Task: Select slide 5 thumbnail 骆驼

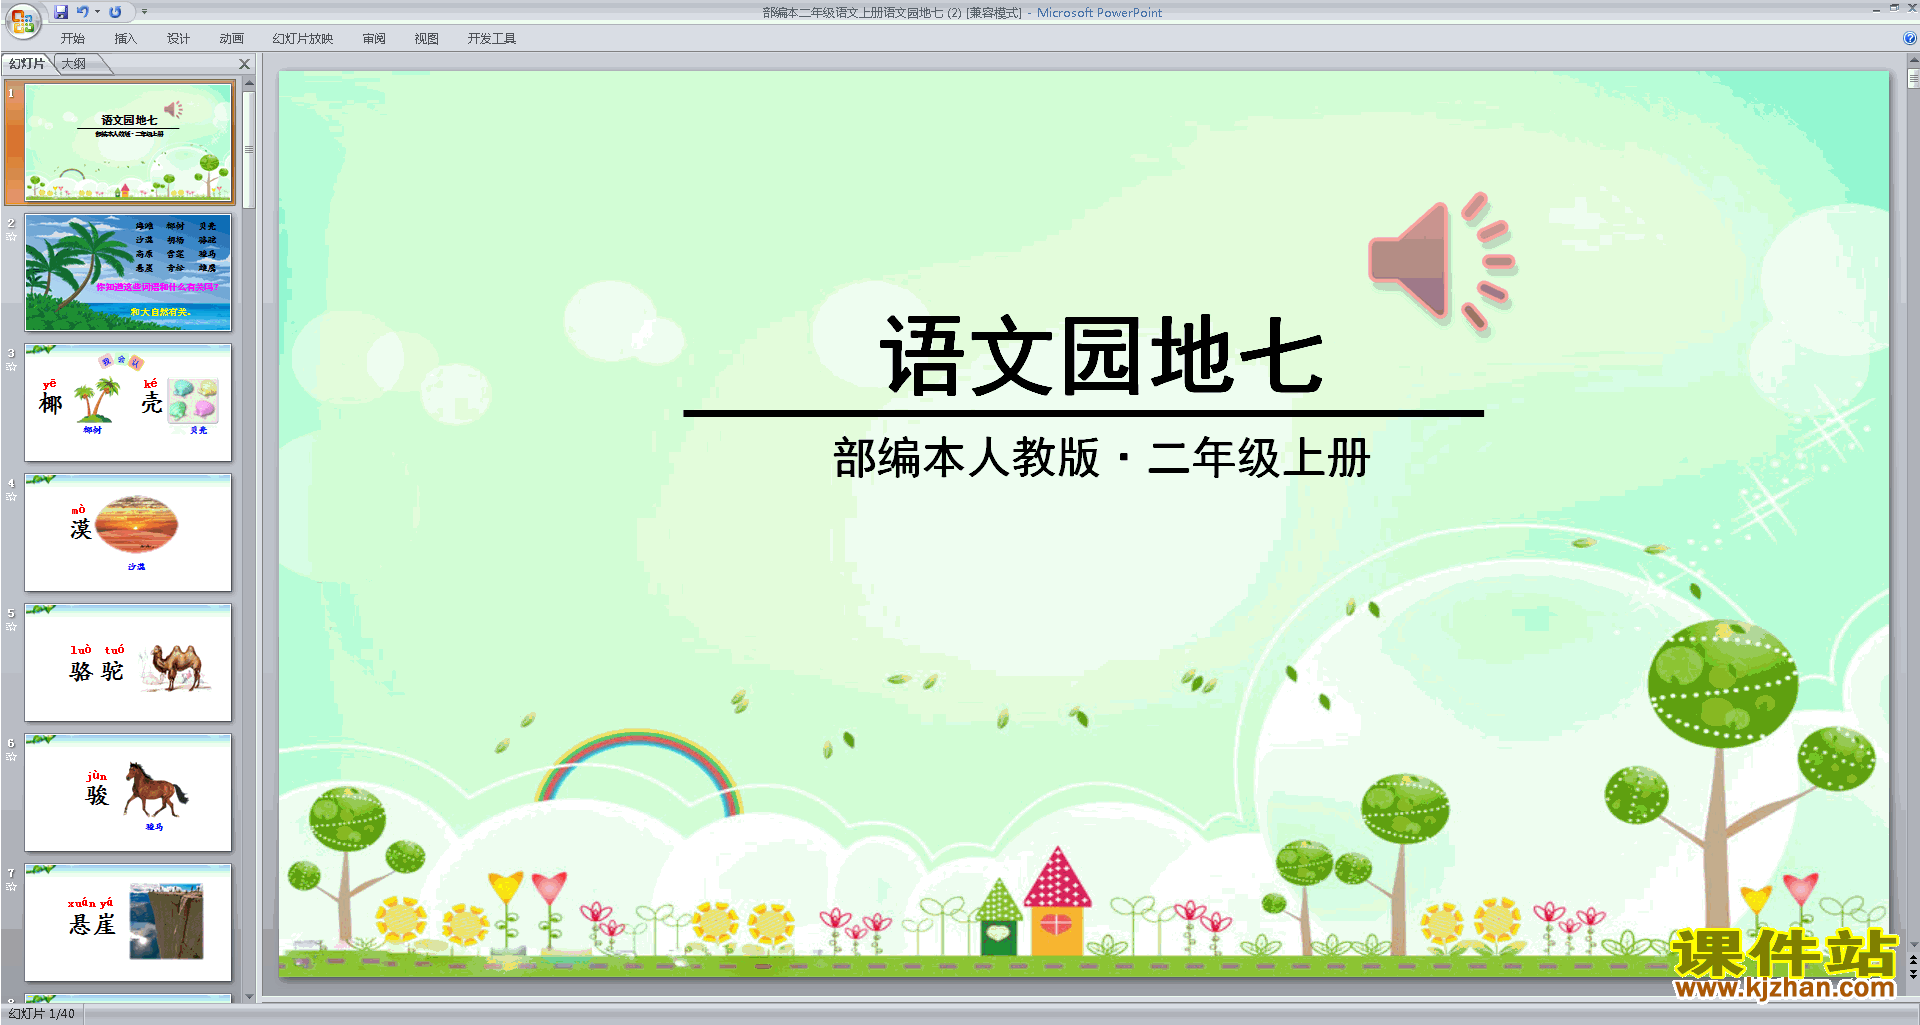Action: pos(128,662)
